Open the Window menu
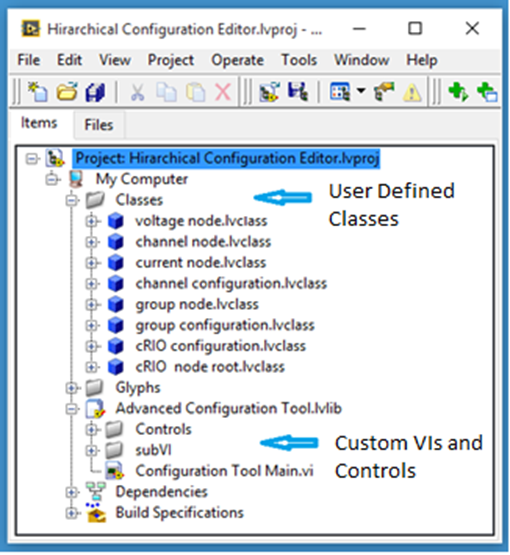This screenshot has width=510, height=555. pyautogui.click(x=361, y=60)
